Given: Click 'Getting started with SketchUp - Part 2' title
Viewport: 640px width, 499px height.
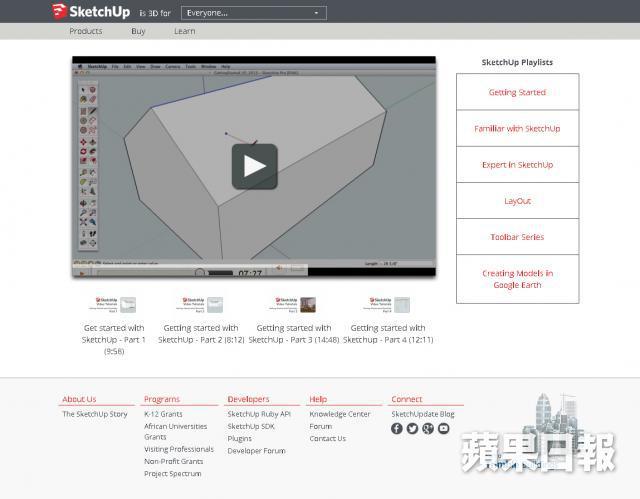Looking at the screenshot, I should point(201,334).
